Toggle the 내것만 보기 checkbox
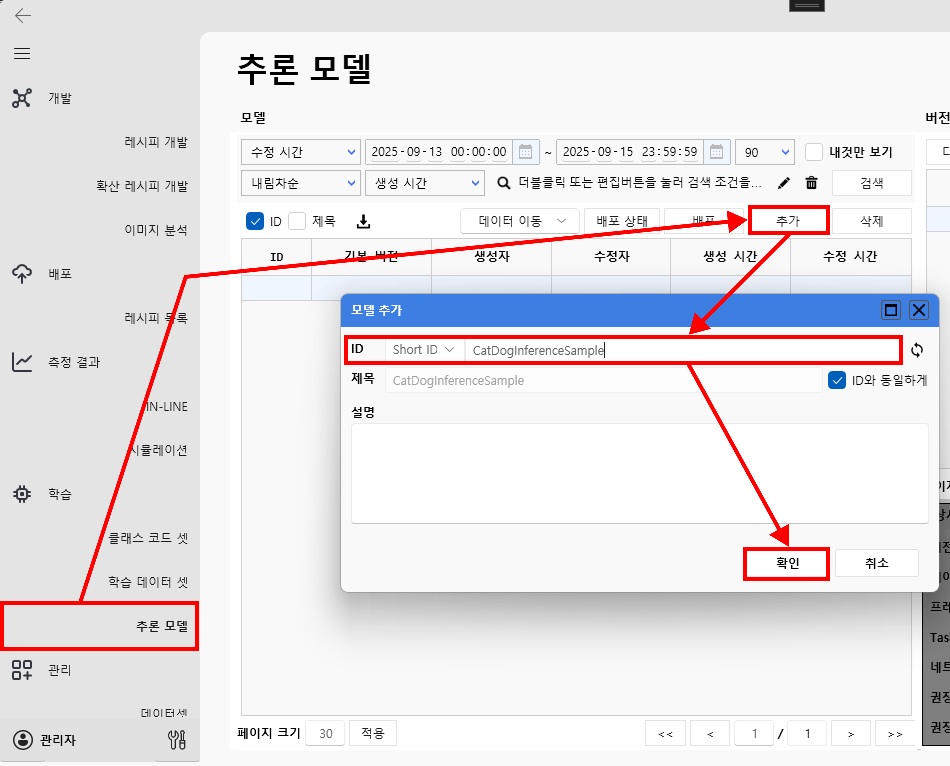950x766 pixels. point(814,152)
